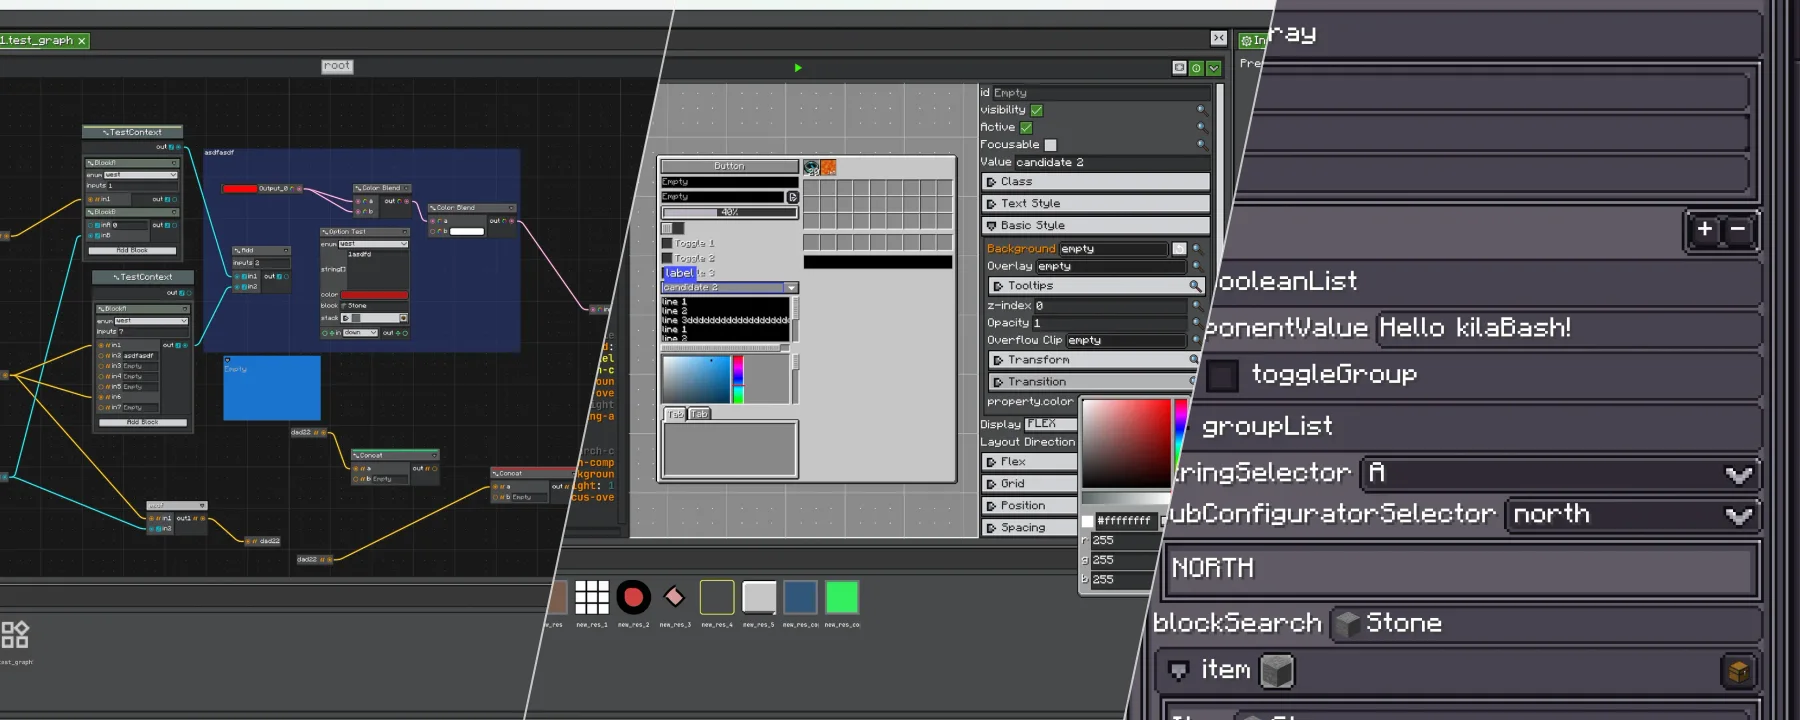Click the Button widget in the preview
The width and height of the screenshot is (1800, 720).
(x=729, y=166)
